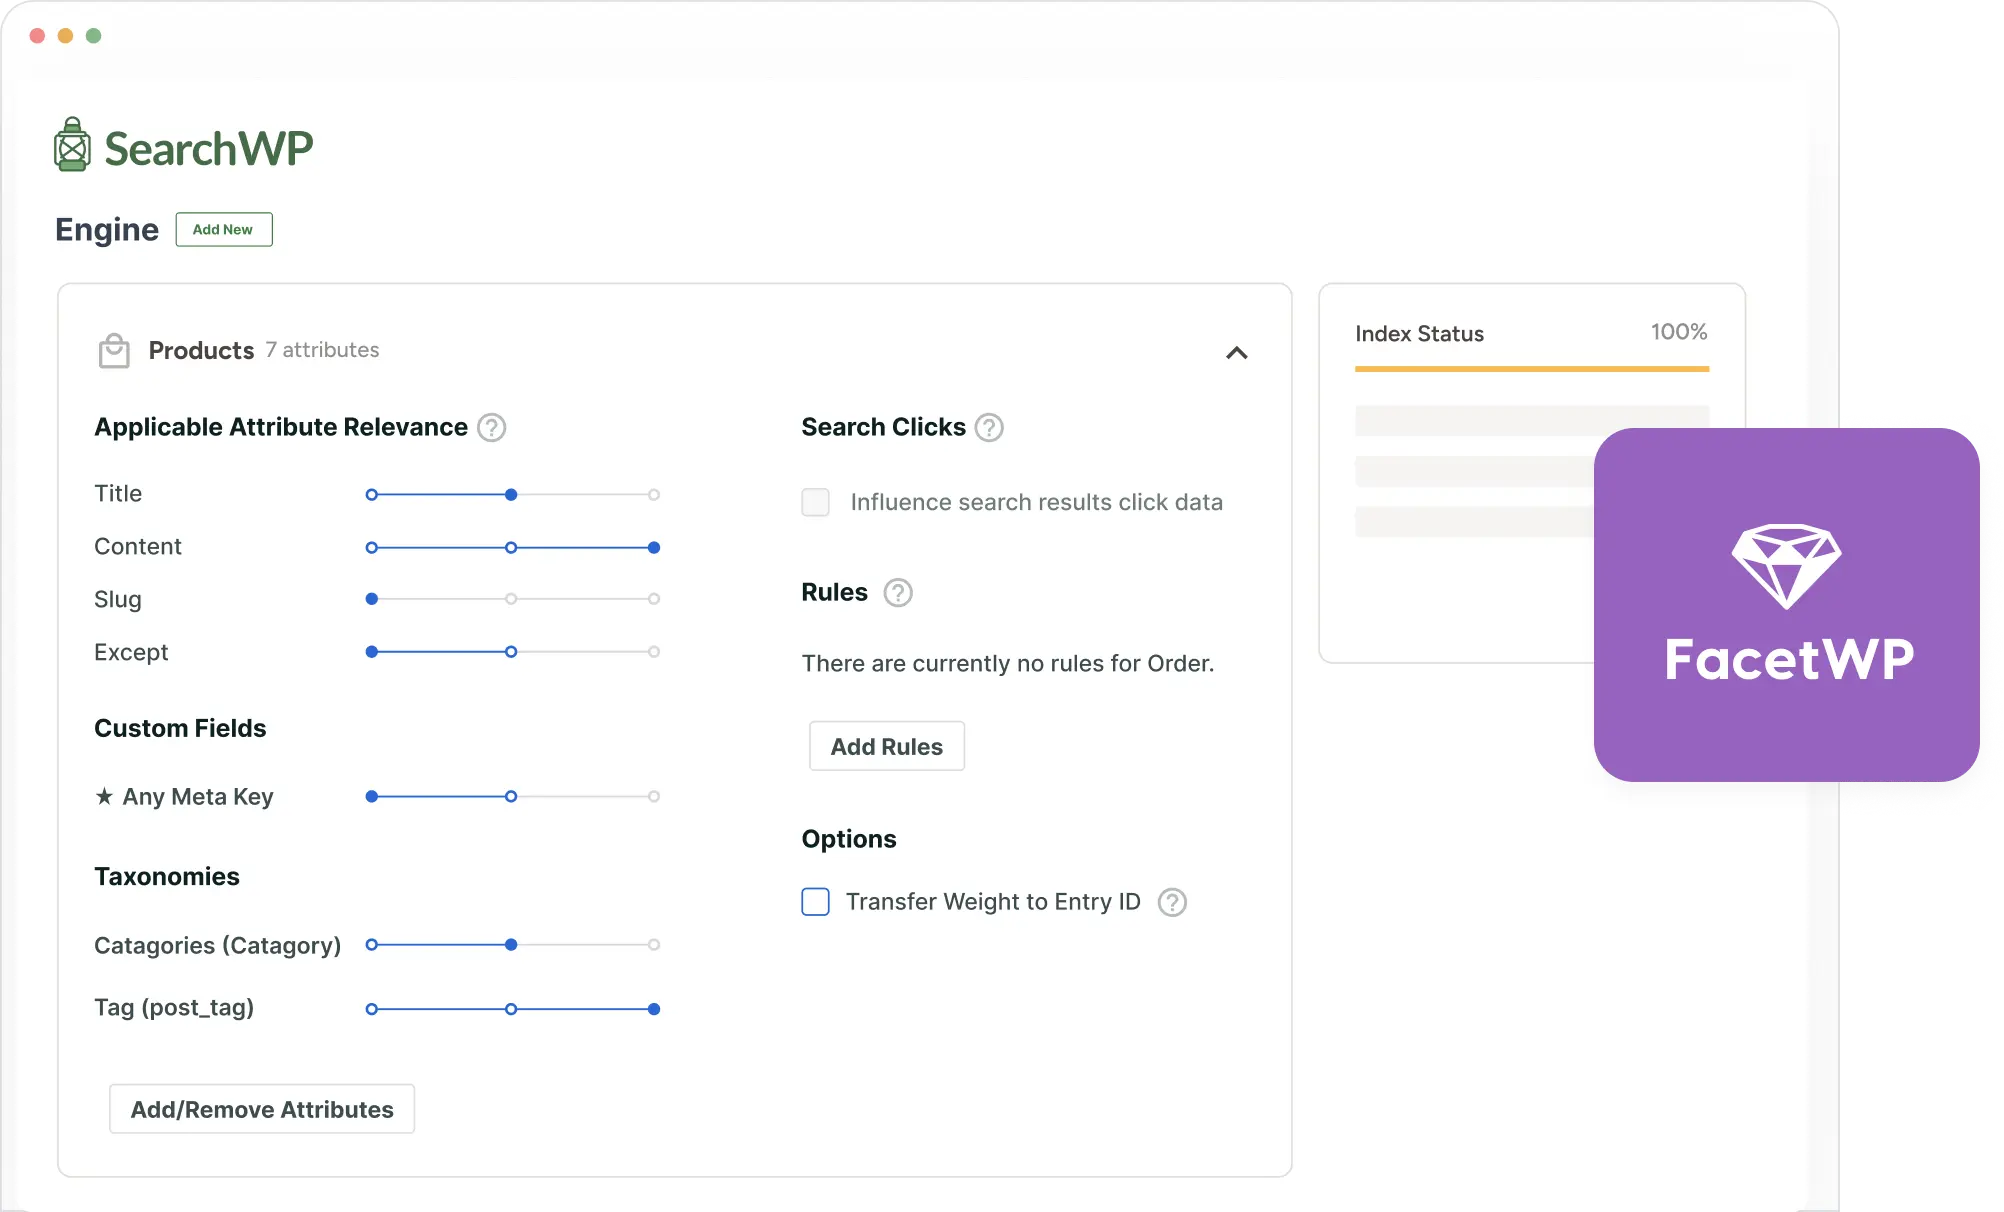This screenshot has width=2004, height=1212.
Task: Click the Content relevance slider endpoint
Action: pyautogui.click(x=654, y=547)
